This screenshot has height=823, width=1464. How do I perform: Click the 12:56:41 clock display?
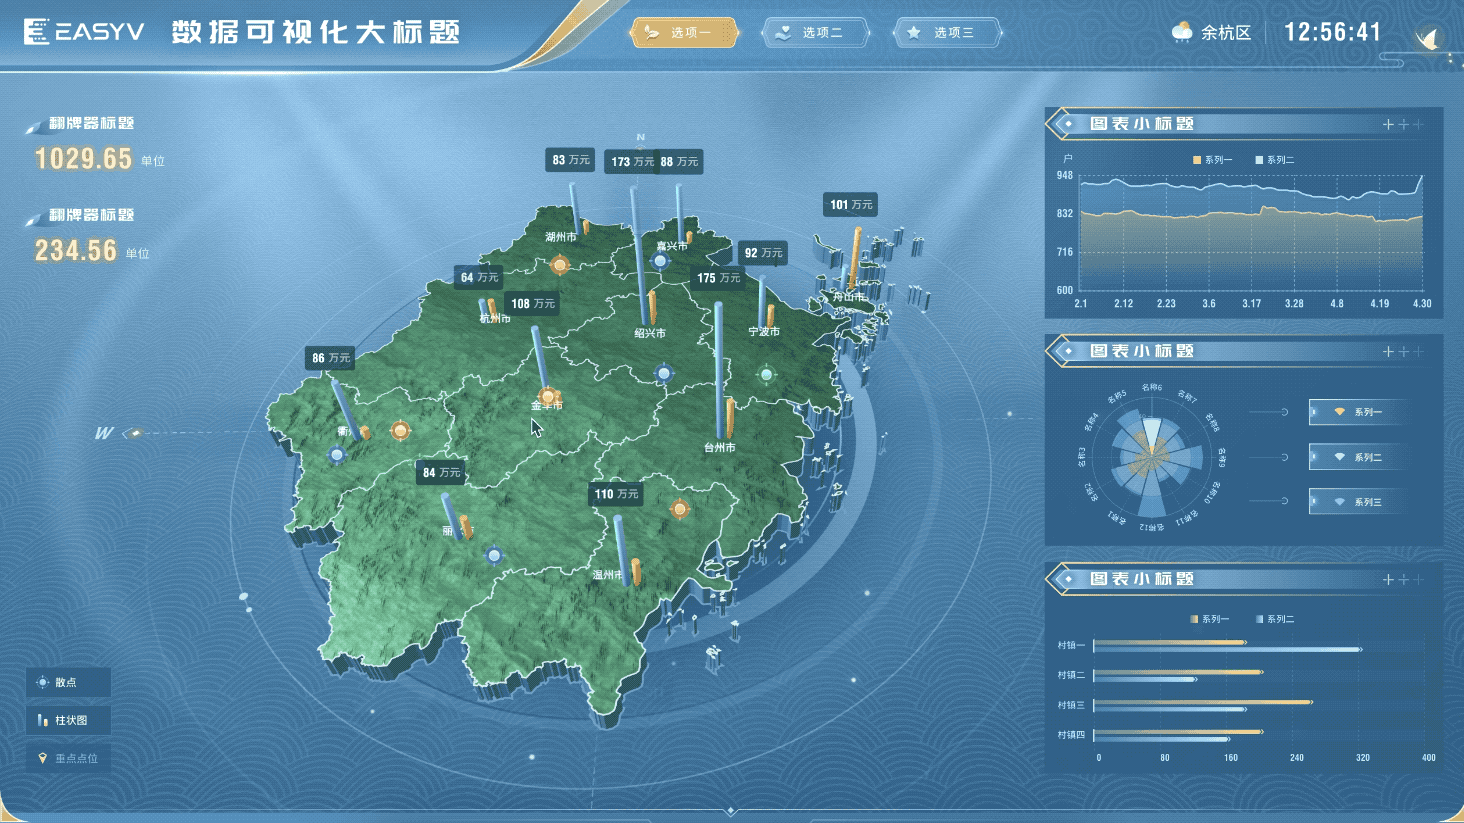[x=1333, y=33]
